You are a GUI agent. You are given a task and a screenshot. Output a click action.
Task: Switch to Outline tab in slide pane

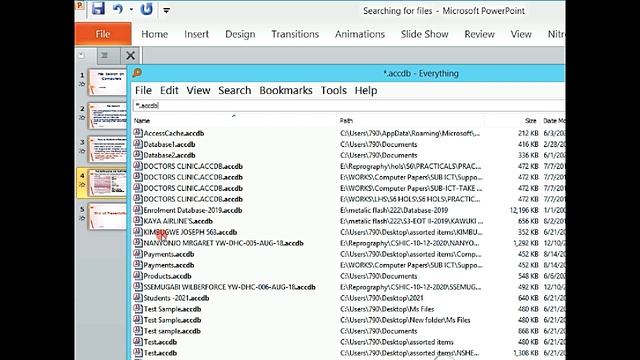coord(104,55)
